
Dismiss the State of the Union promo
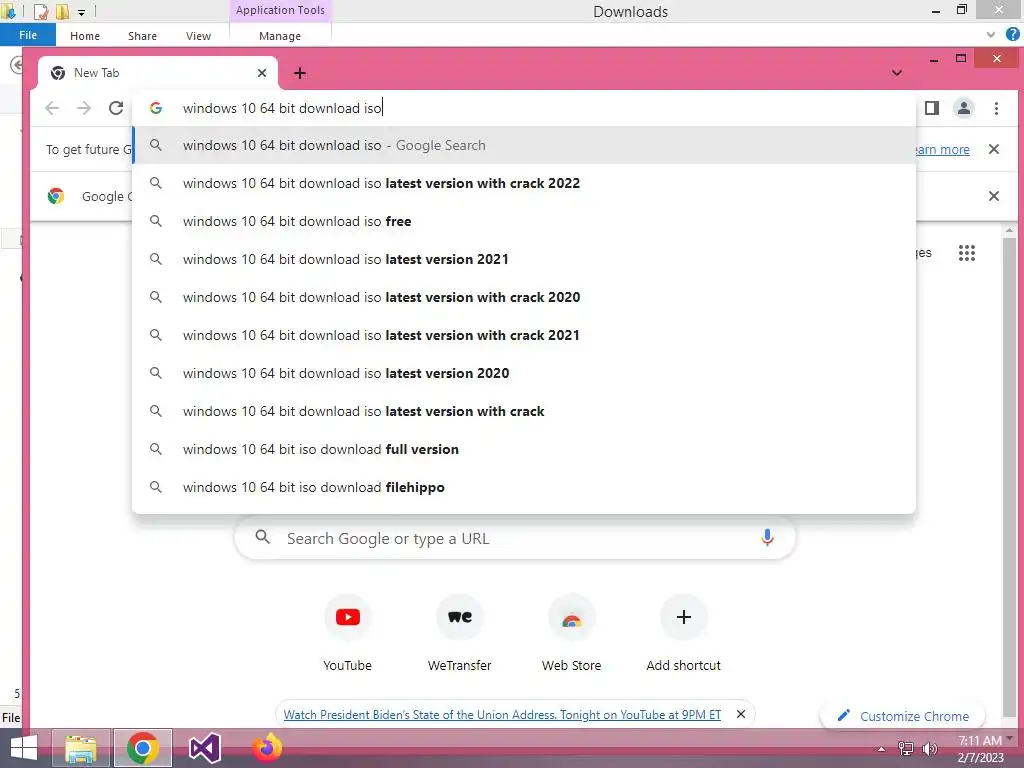[x=741, y=714]
